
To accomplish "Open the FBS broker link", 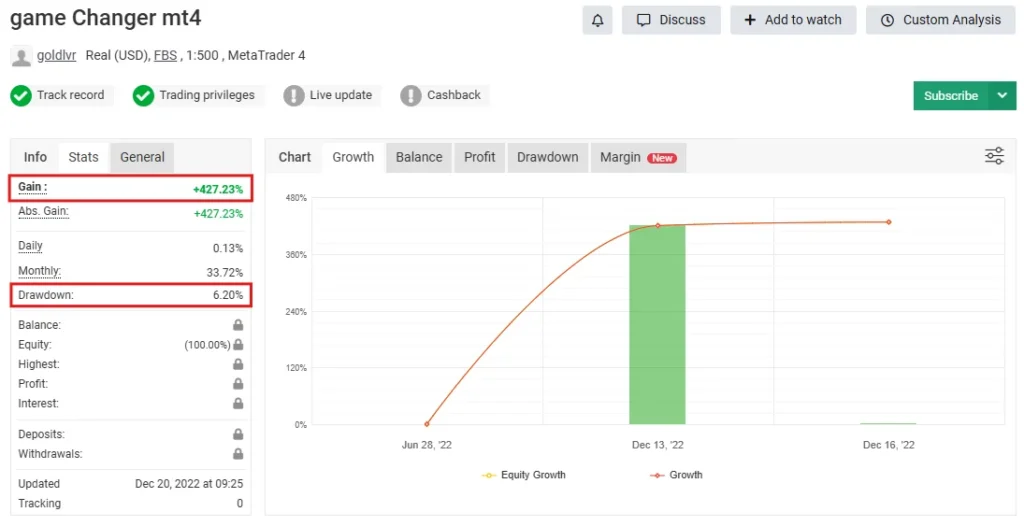I will 165,56.
